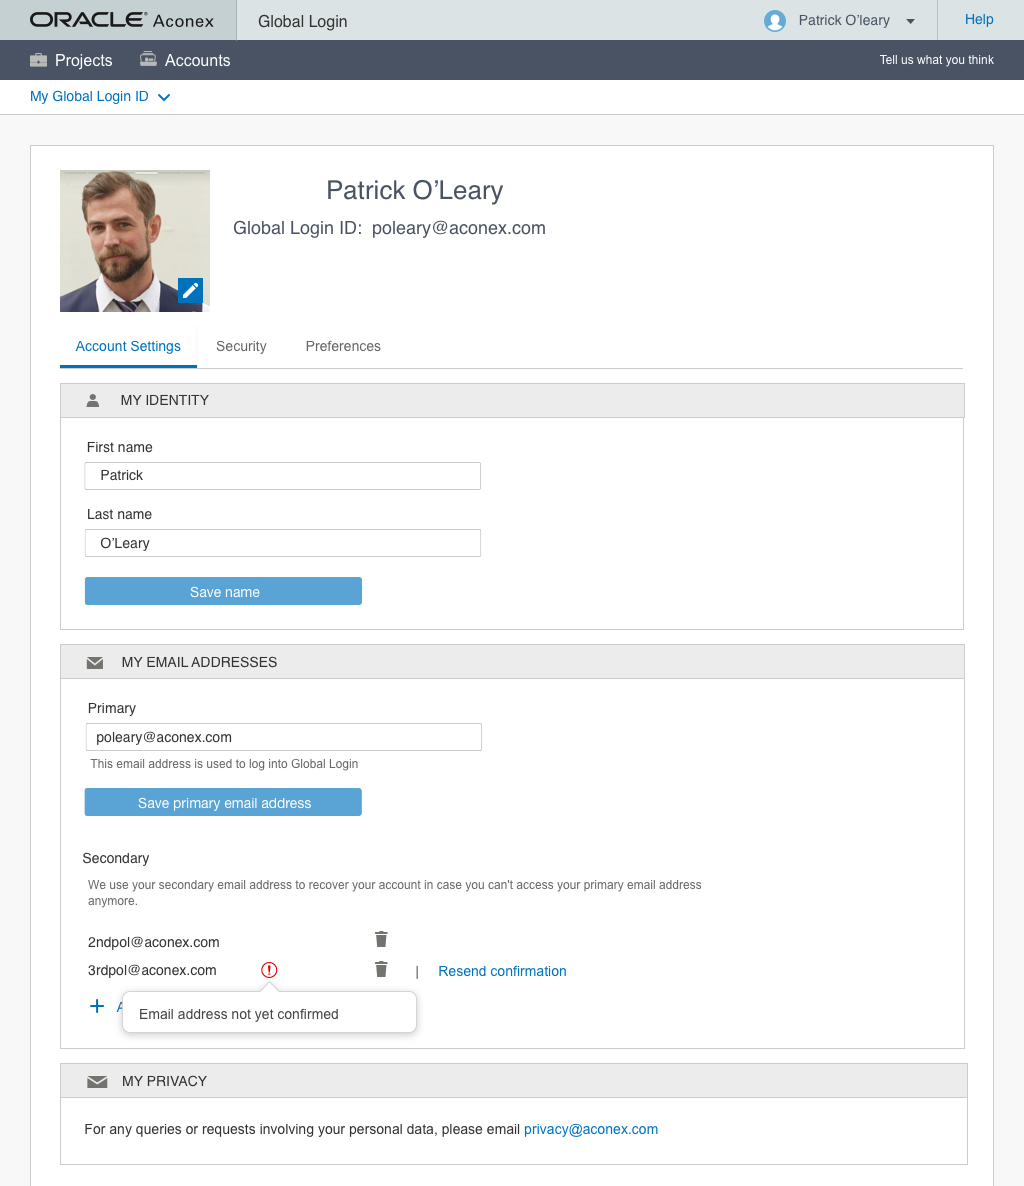Viewport: 1024px width, 1186px height.
Task: Click the Accounts icon in navigation bar
Action: 149,60
